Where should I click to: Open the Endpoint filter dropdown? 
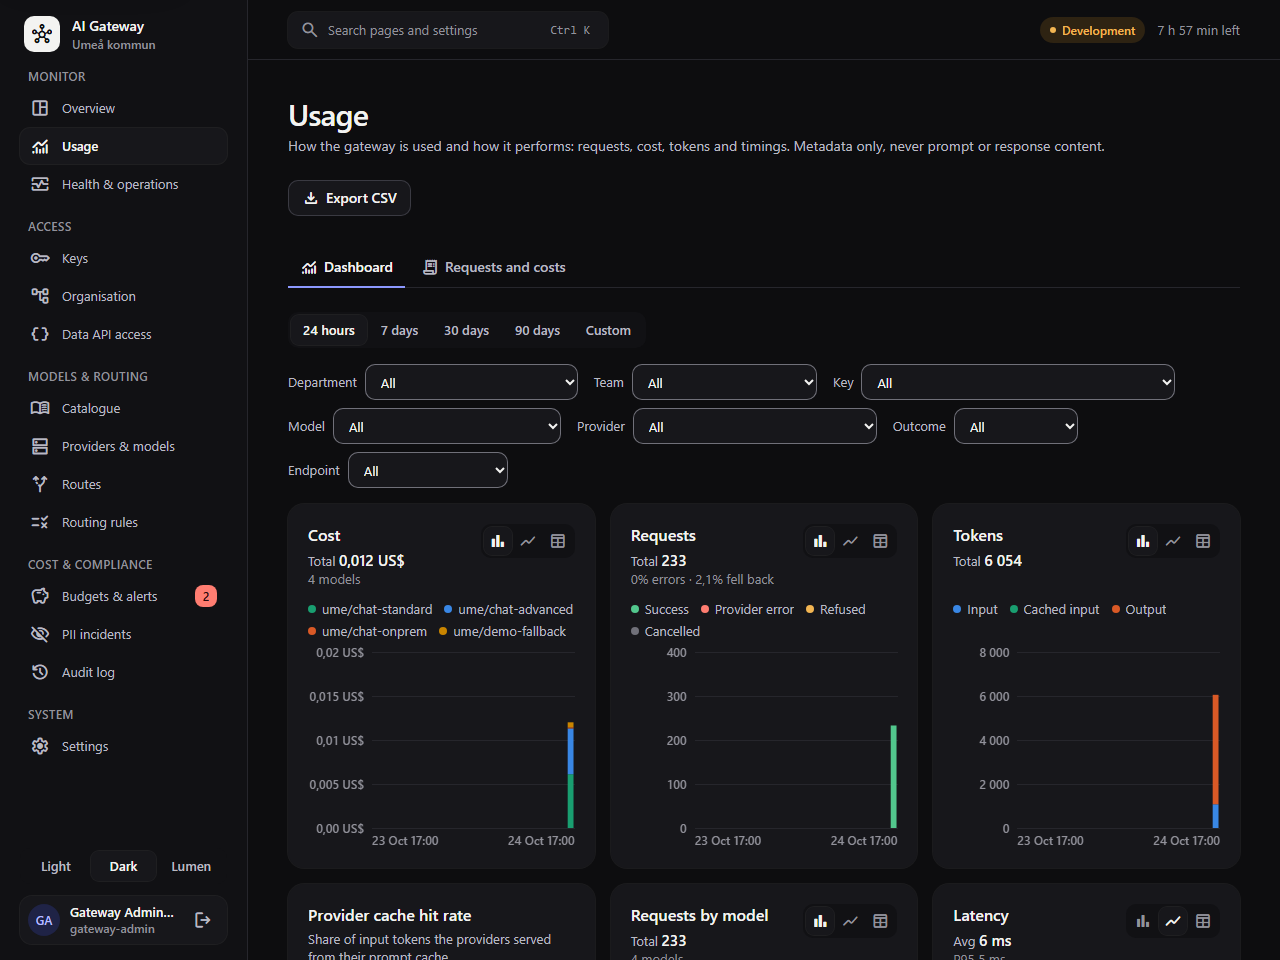pos(428,470)
